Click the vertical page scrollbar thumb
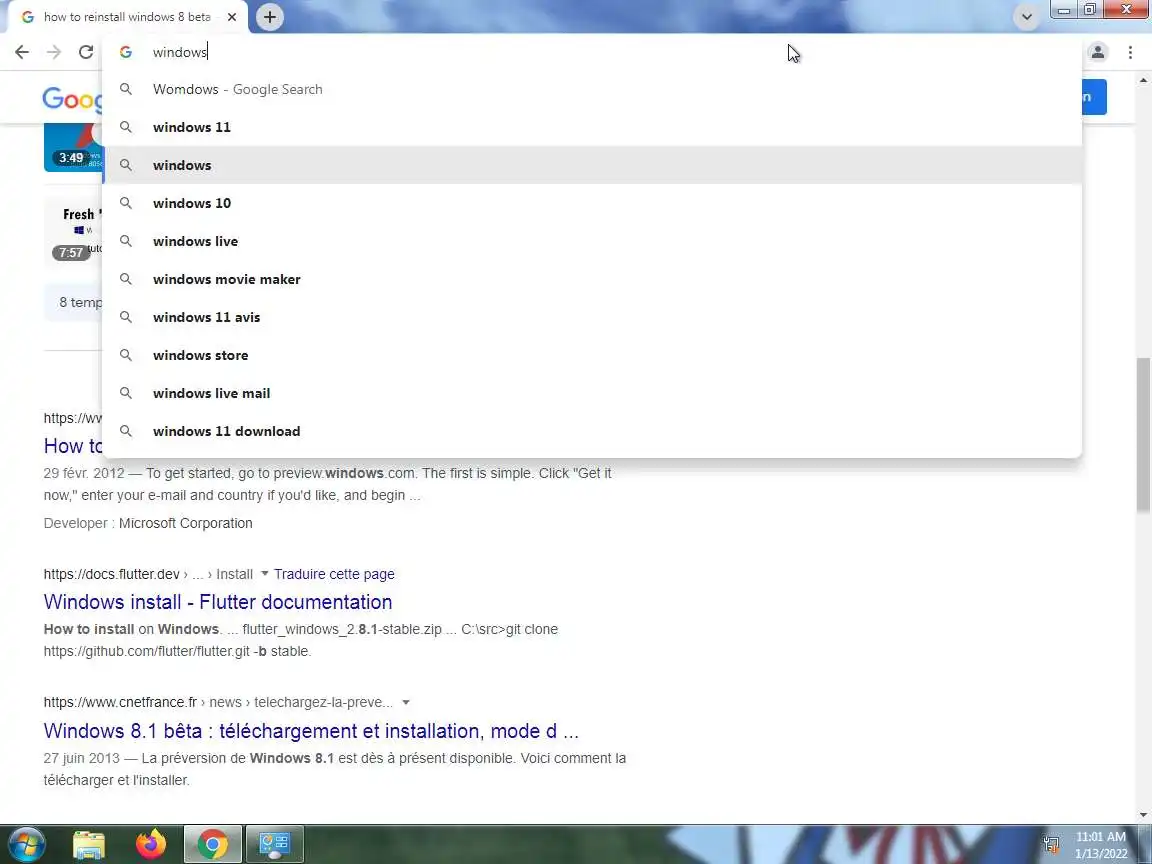The height and width of the screenshot is (864, 1152). (1143, 434)
